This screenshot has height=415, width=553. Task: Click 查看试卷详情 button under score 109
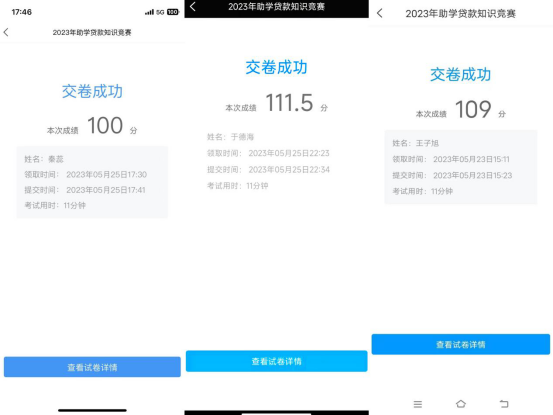point(461,344)
